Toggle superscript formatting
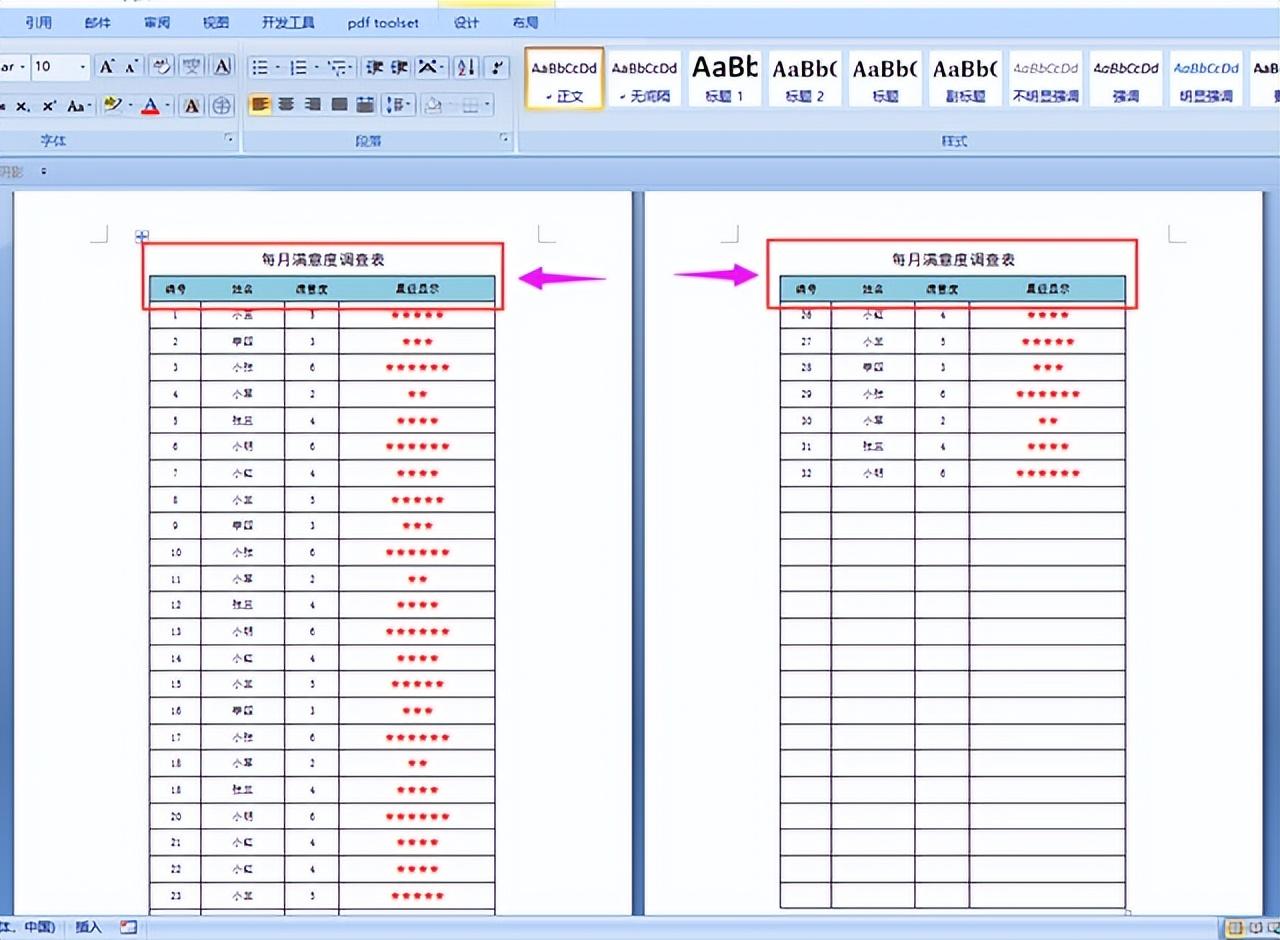 pos(49,106)
